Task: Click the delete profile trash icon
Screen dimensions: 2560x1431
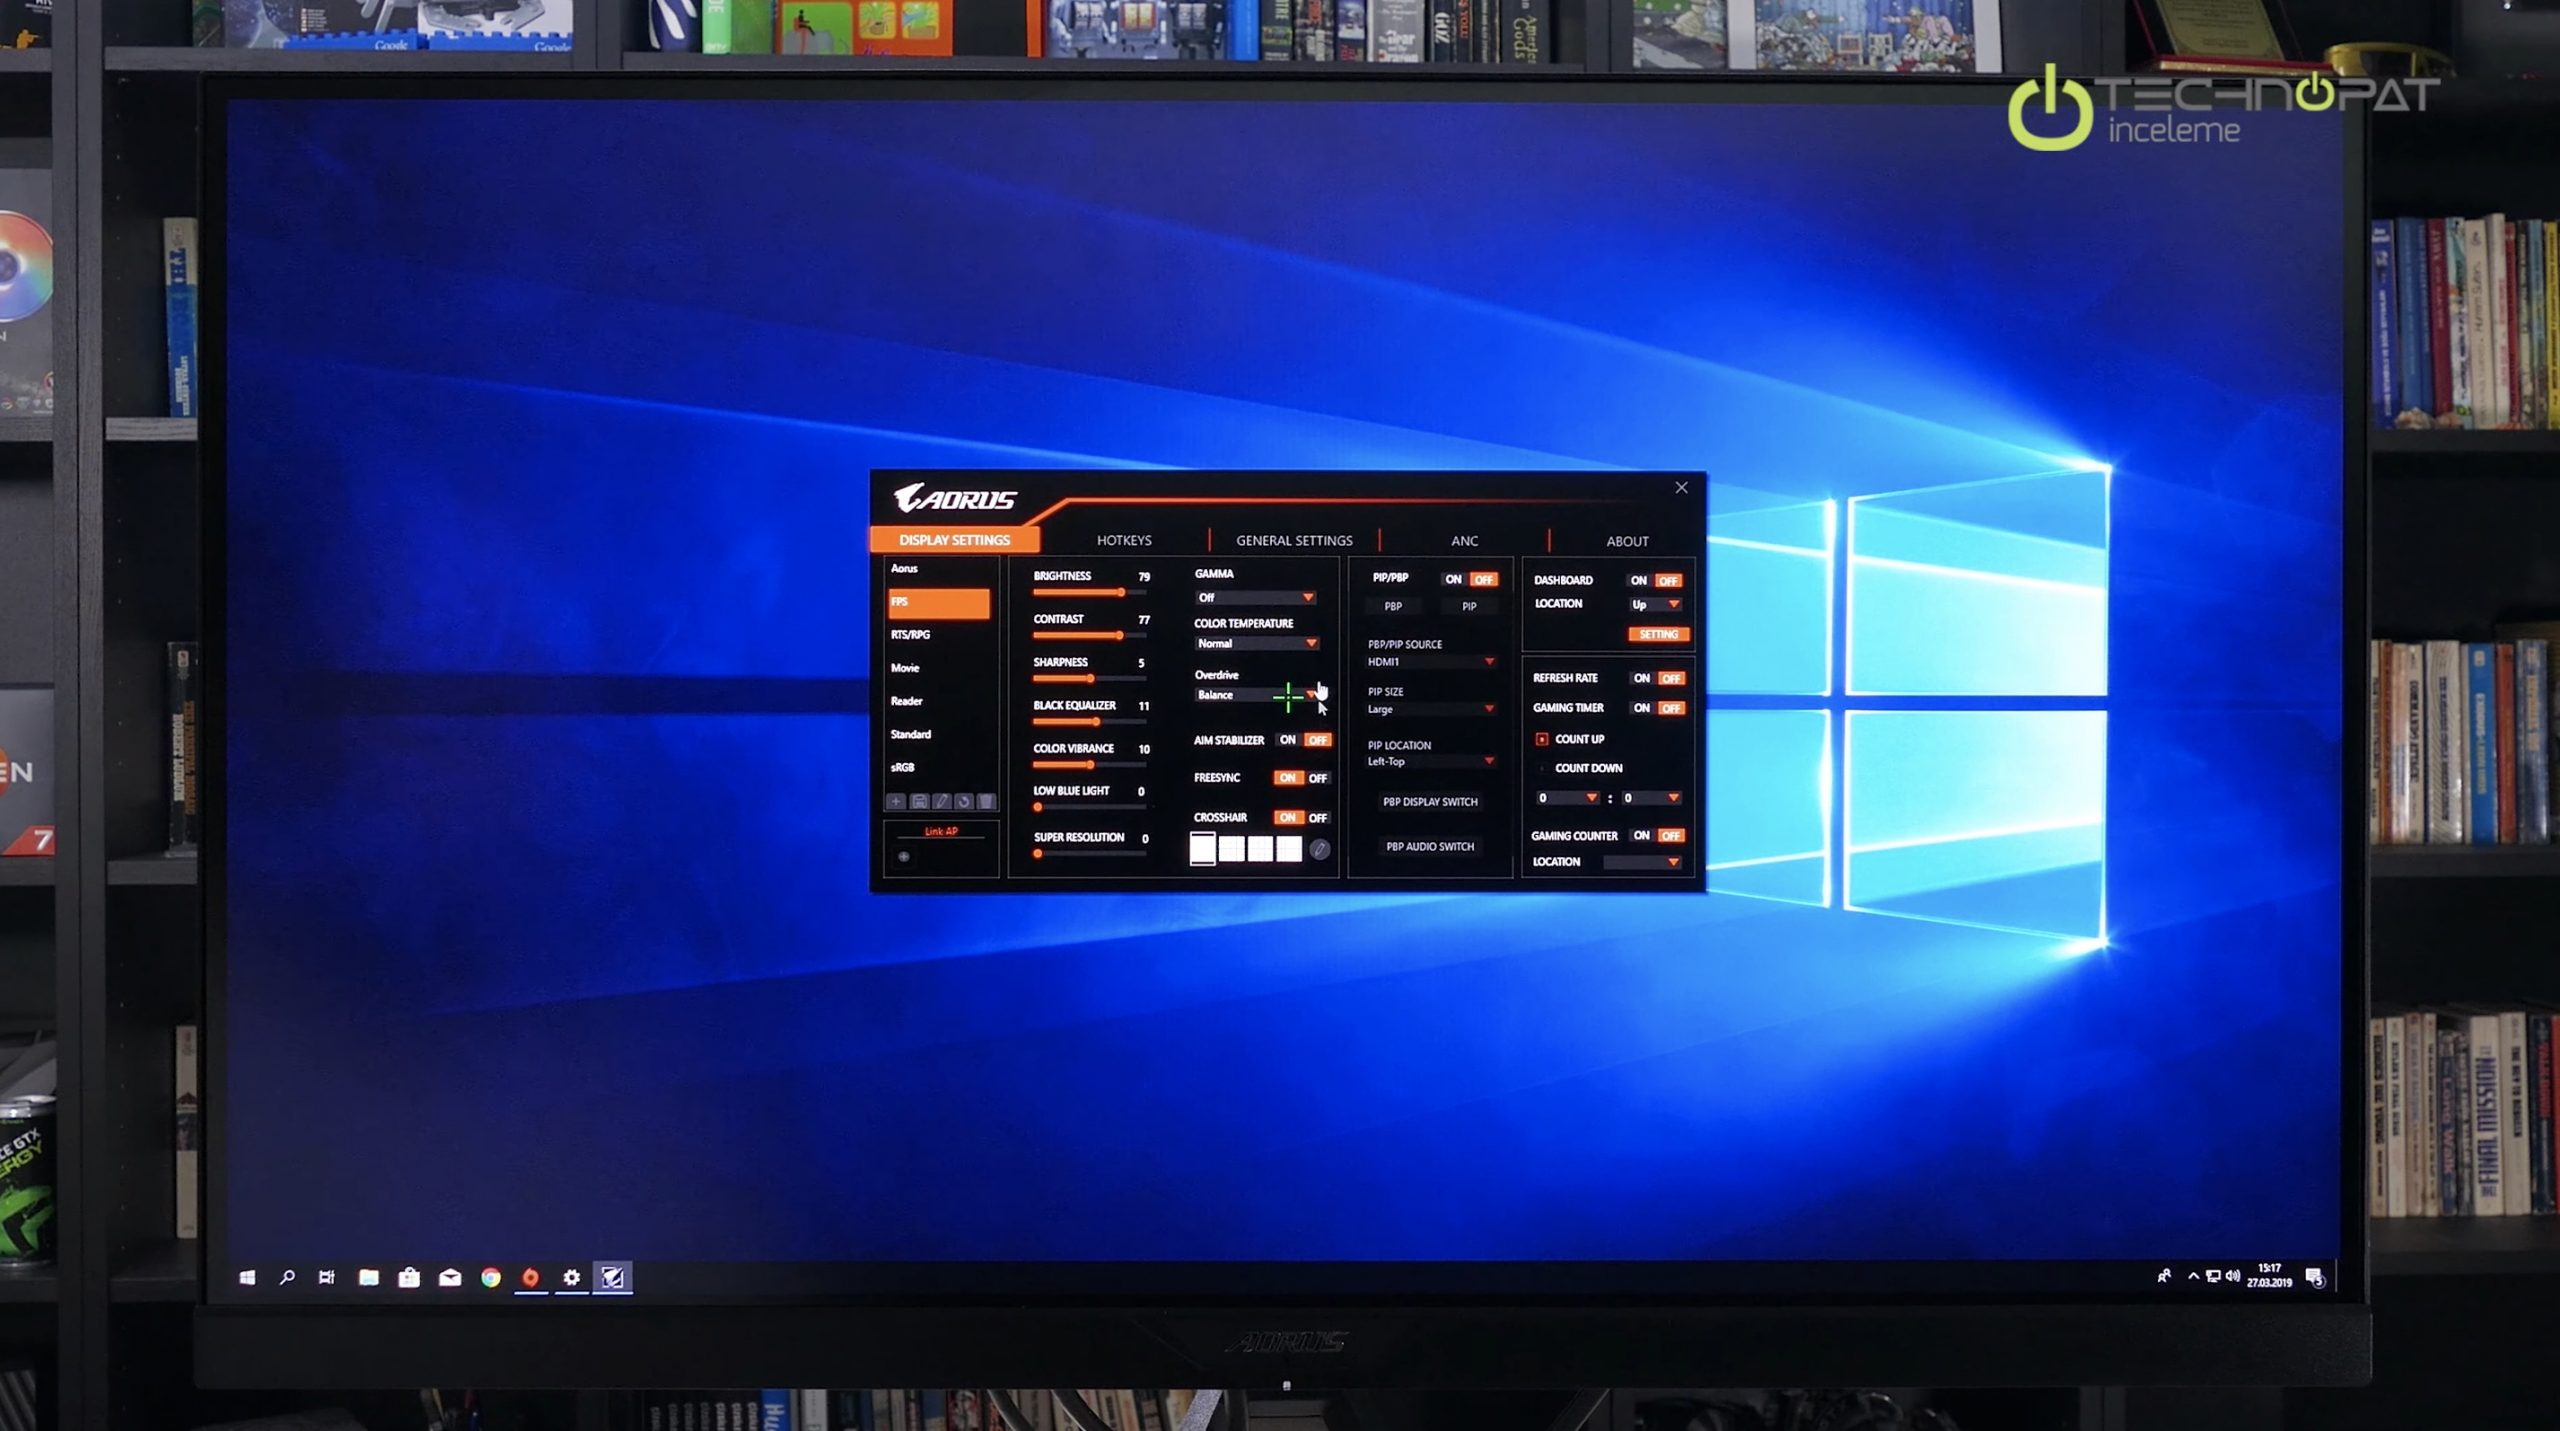Action: [986, 802]
